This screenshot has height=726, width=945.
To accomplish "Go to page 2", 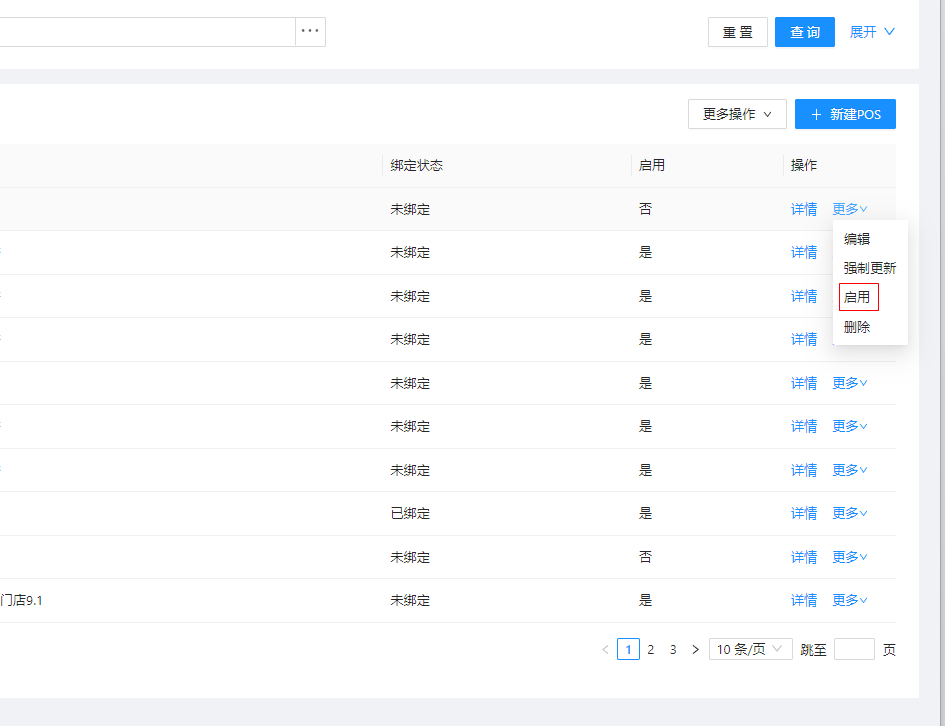I will pos(650,649).
